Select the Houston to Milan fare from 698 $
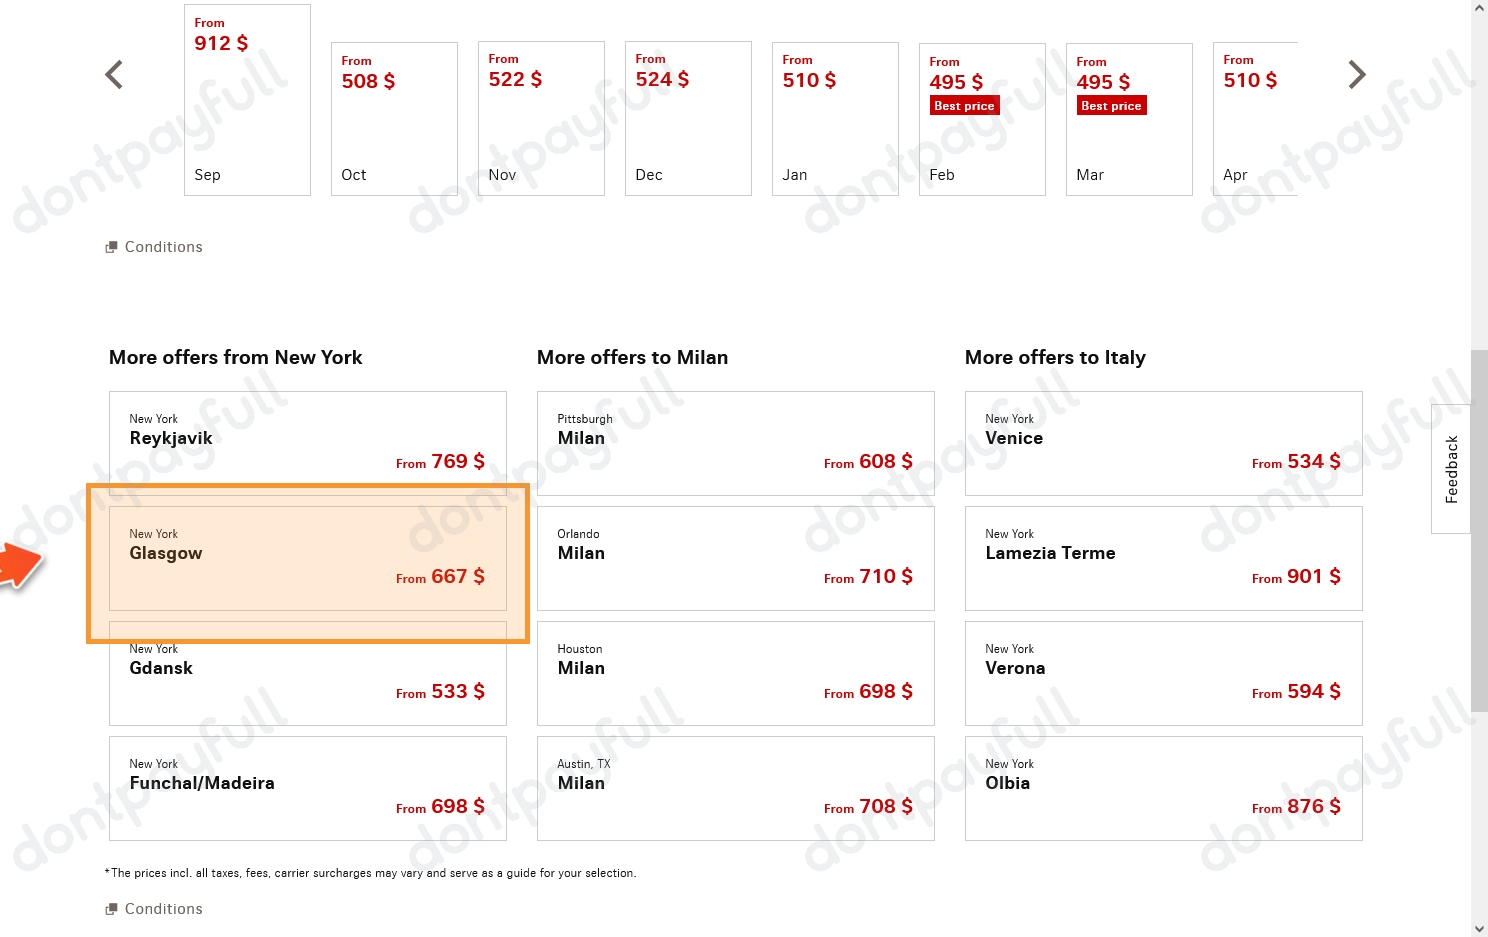Image resolution: width=1488 pixels, height=937 pixels. [x=735, y=673]
